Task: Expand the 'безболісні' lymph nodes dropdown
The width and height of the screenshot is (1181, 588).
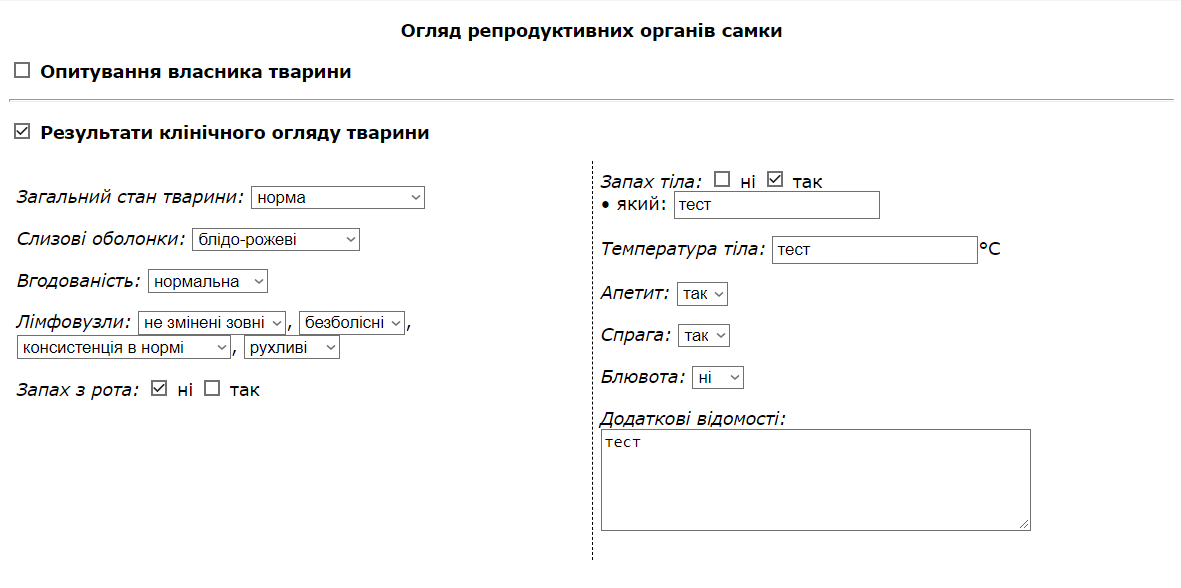Action: 352,323
